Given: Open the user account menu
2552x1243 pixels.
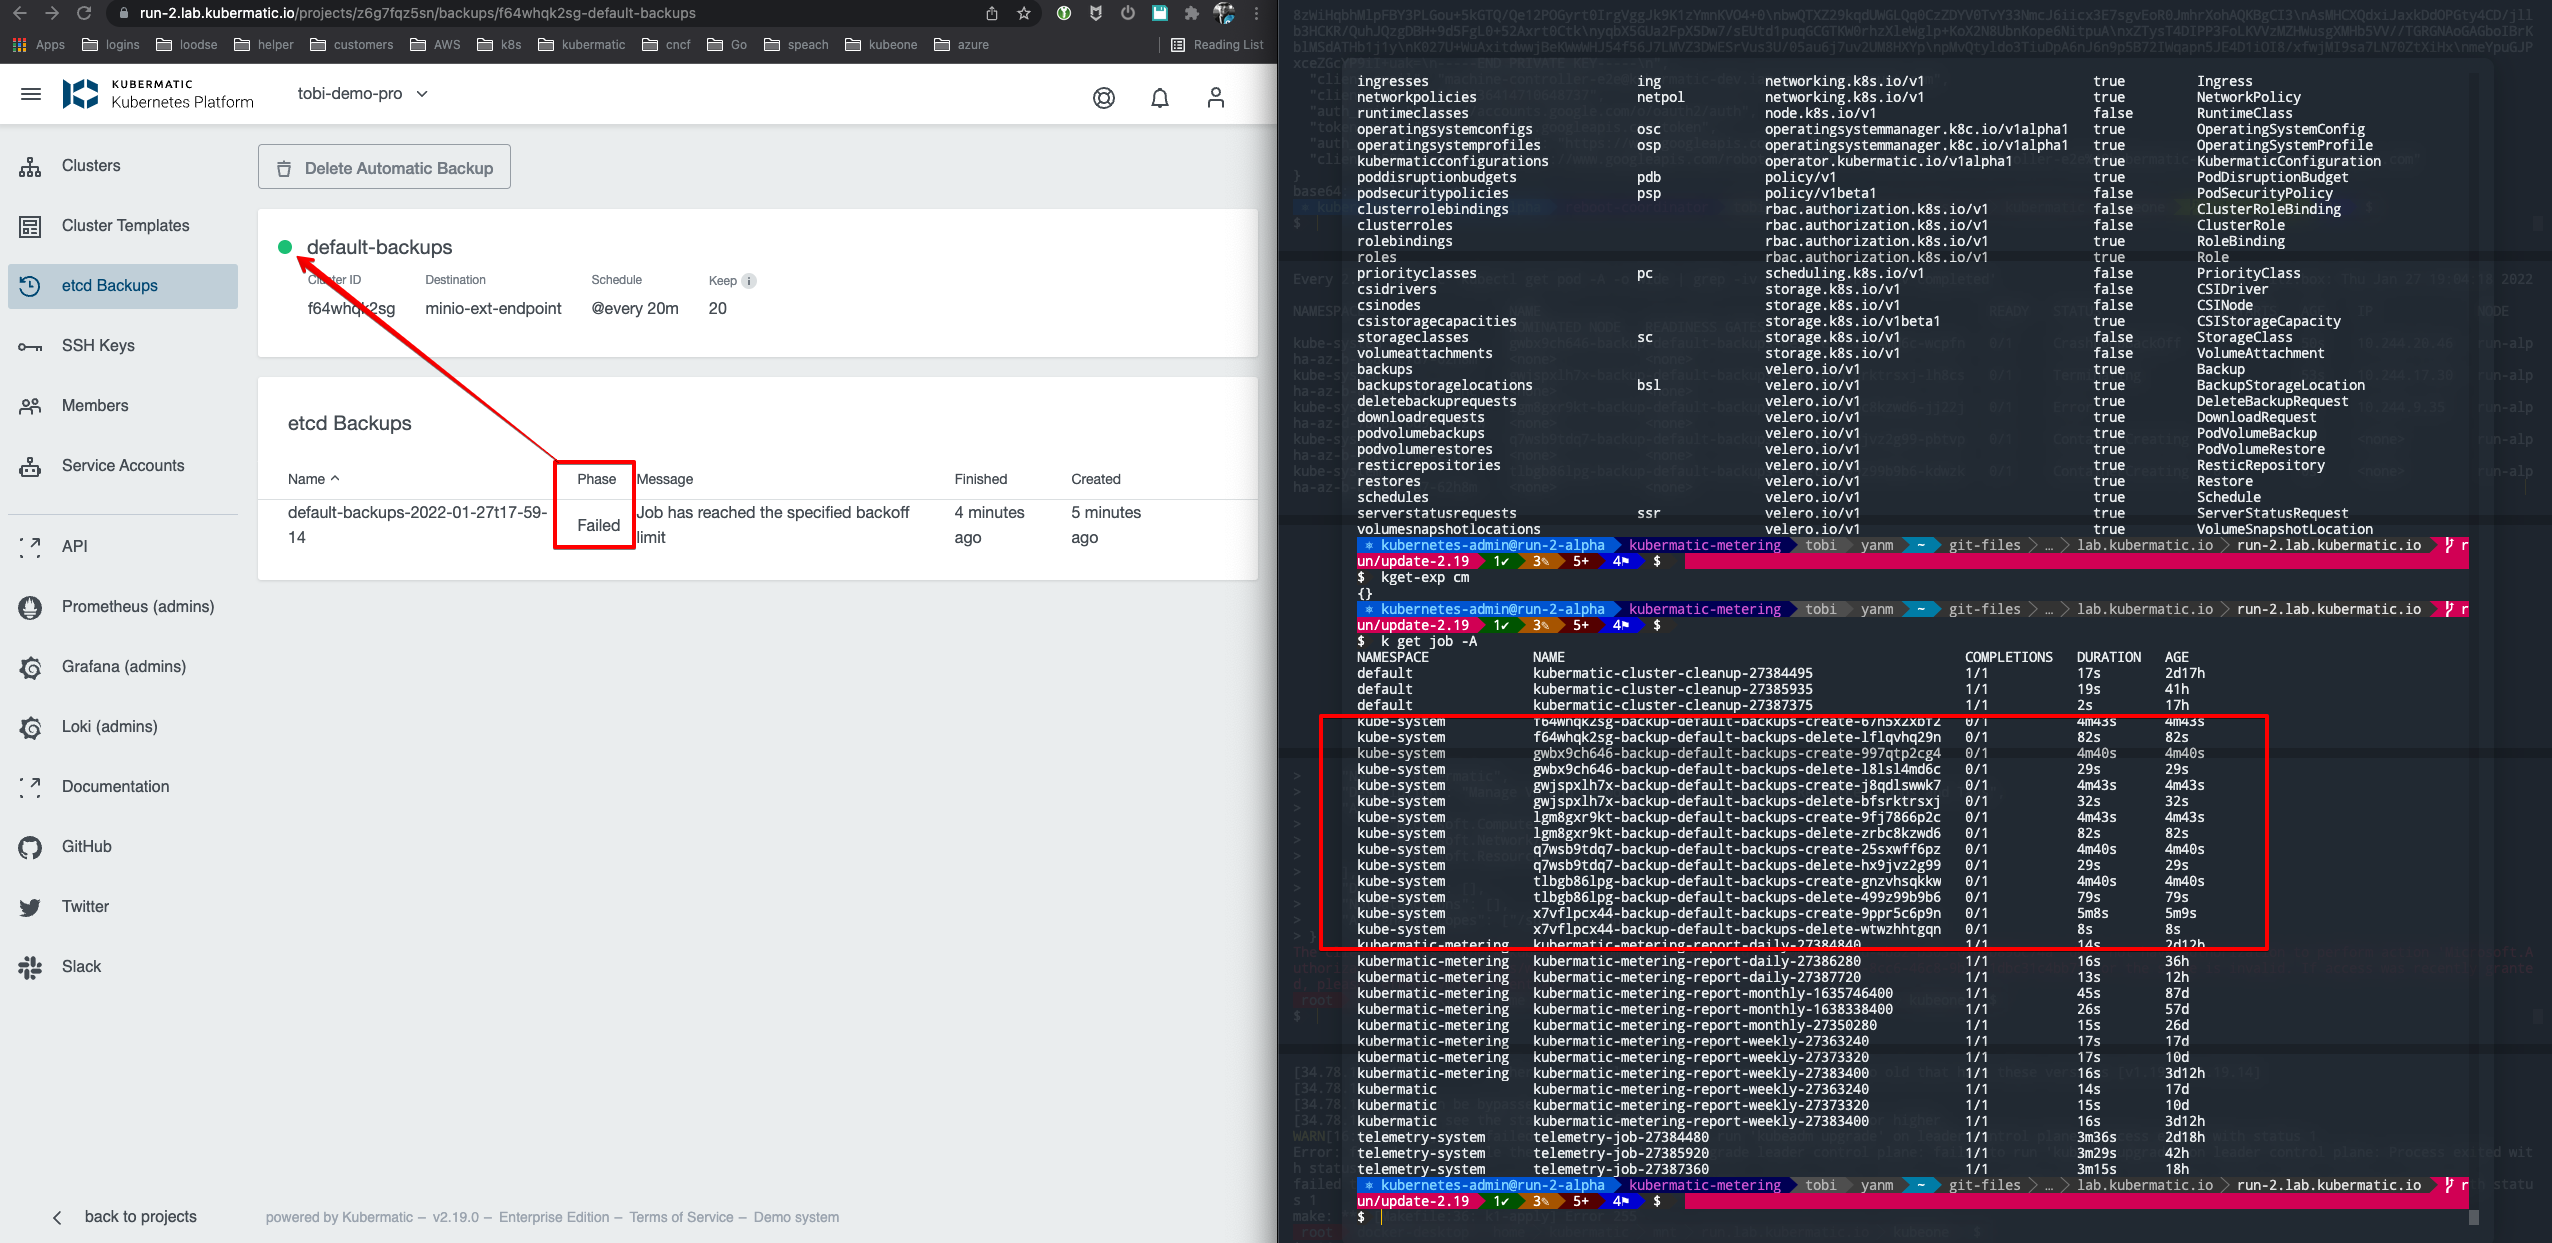Looking at the screenshot, I should (1216, 97).
